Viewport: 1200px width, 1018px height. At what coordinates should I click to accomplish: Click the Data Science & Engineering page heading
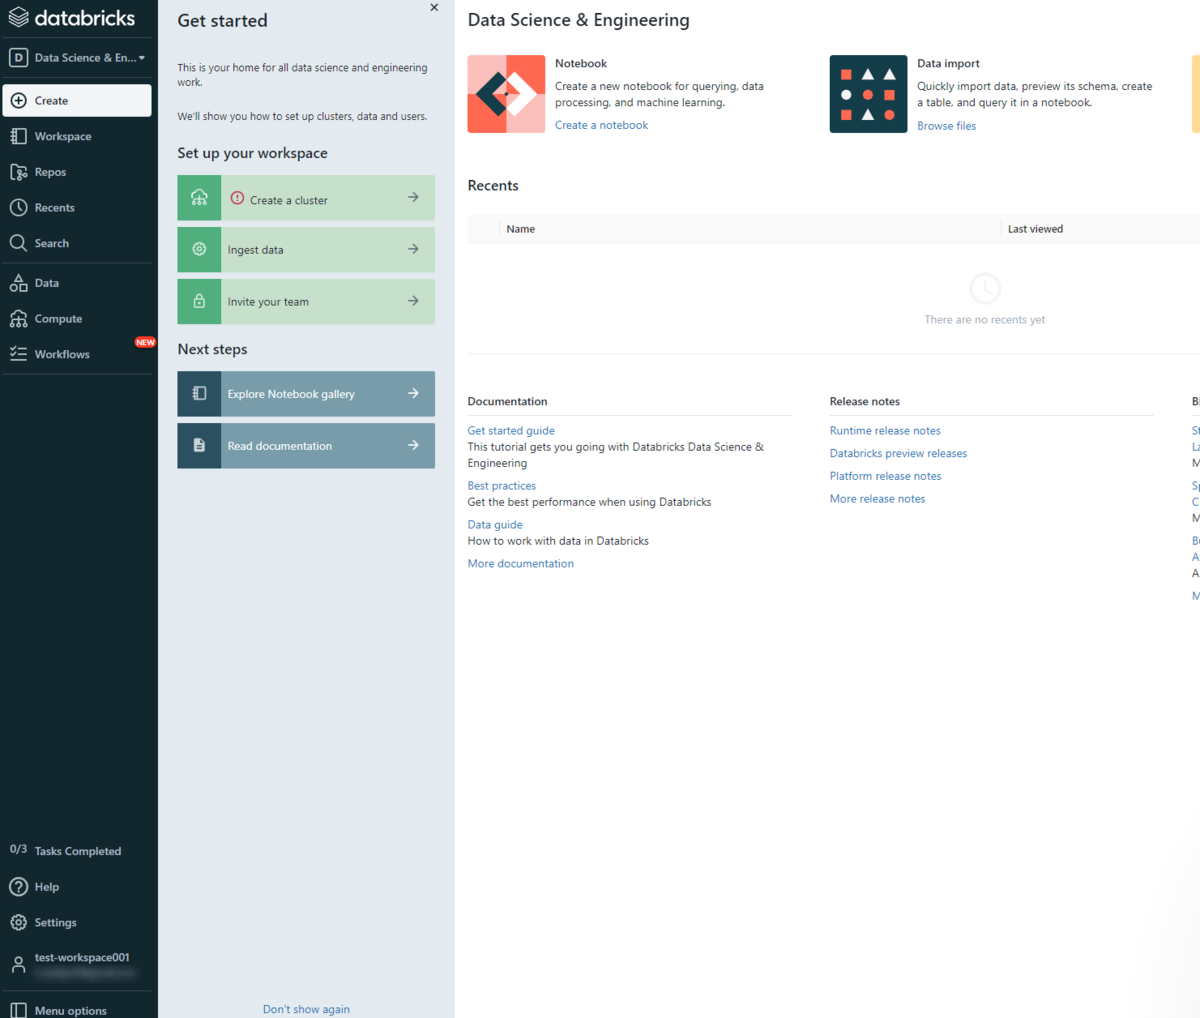[578, 20]
